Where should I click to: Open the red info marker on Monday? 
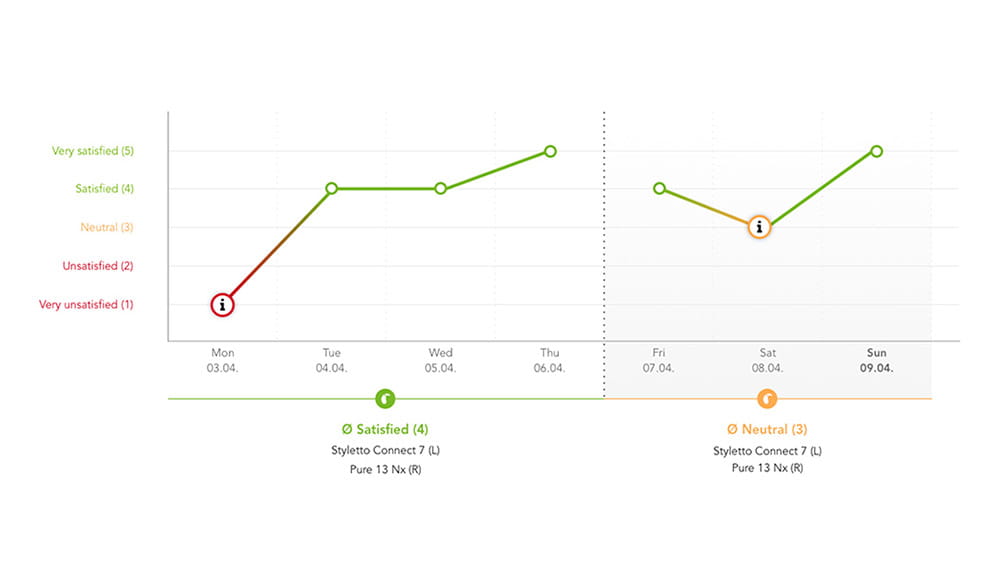coord(222,305)
